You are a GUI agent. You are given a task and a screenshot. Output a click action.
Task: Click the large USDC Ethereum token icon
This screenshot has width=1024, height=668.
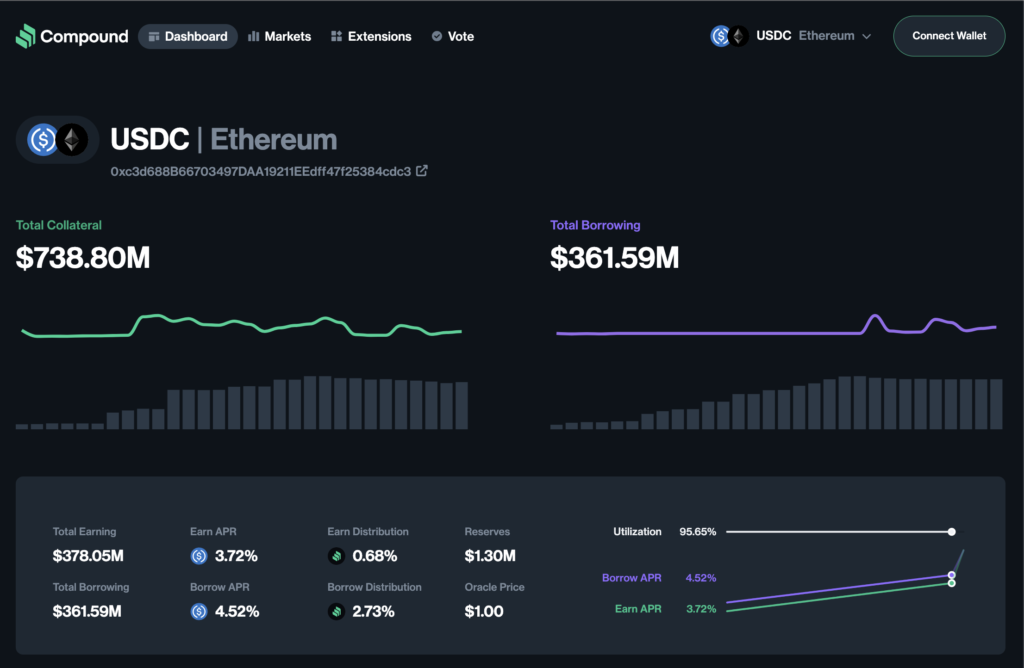point(57,140)
